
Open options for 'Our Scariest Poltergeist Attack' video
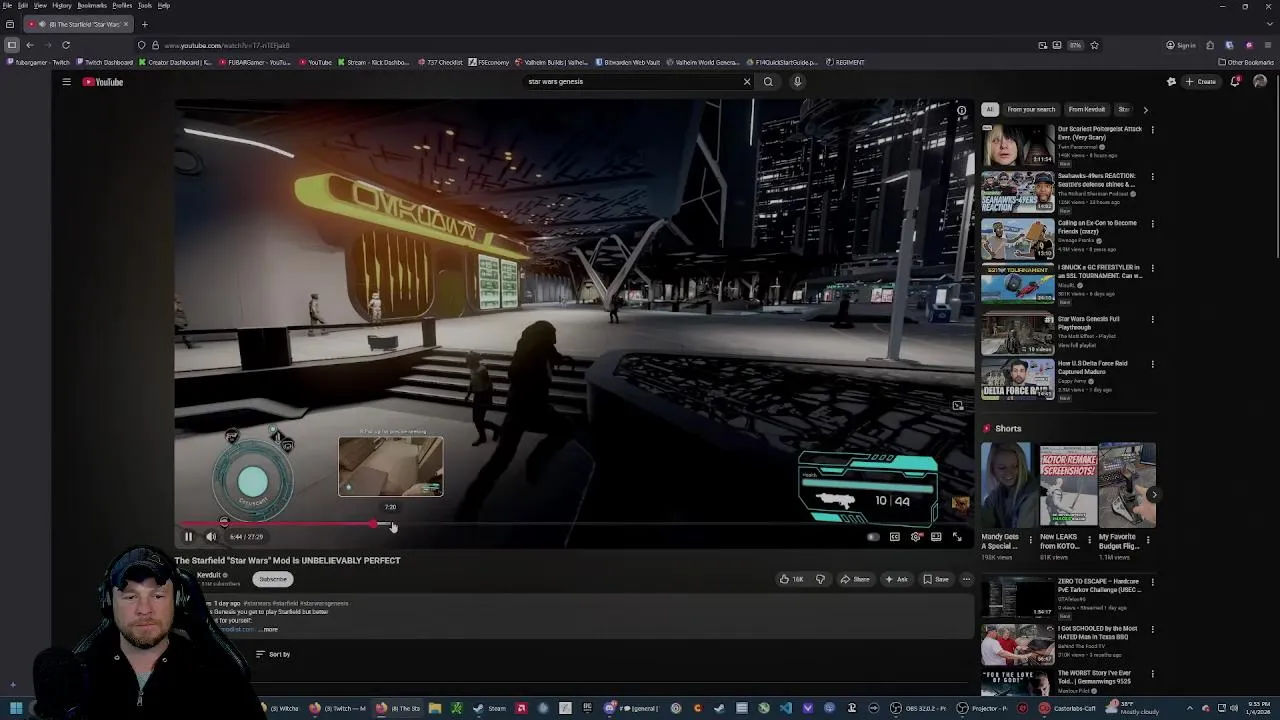click(1152, 129)
